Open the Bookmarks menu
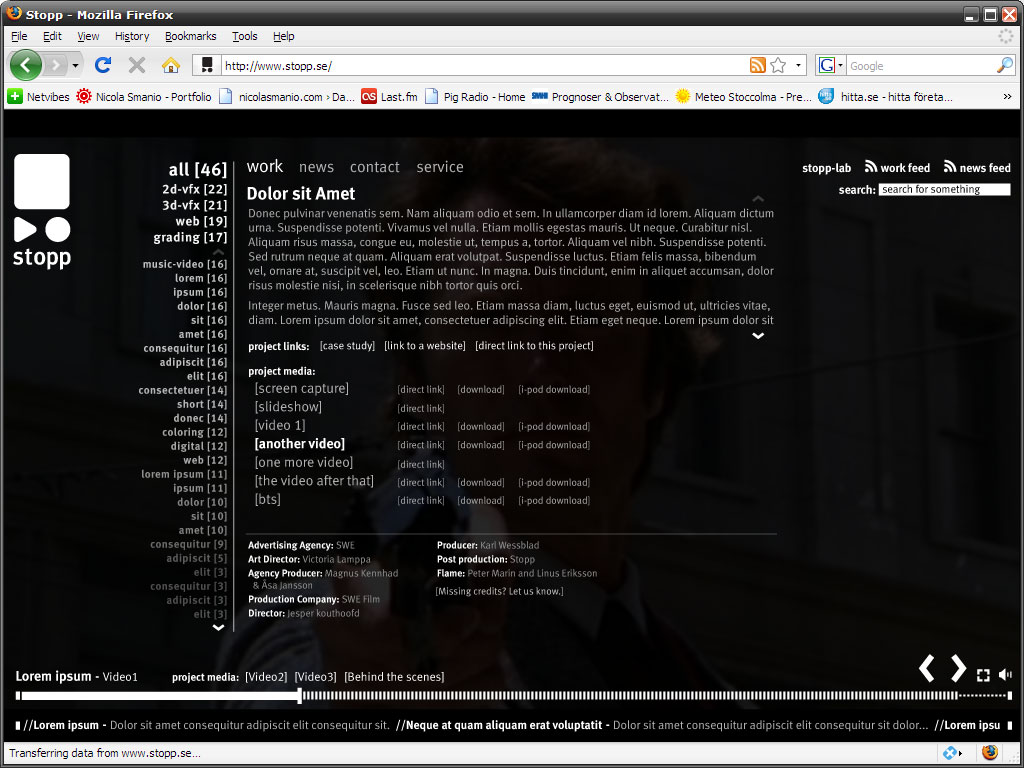The width and height of the screenshot is (1024, 768). point(191,37)
